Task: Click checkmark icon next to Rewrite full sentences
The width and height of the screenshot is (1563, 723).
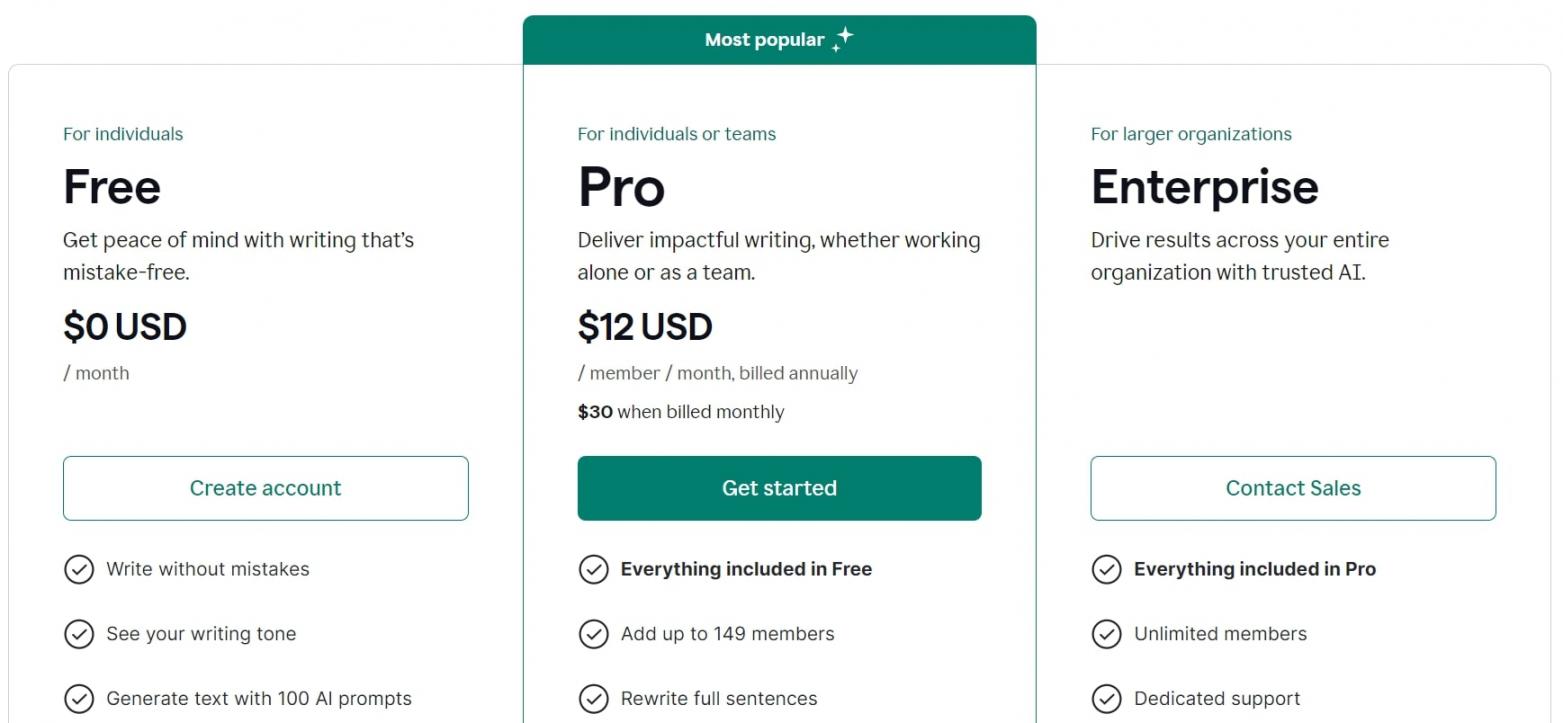Action: [593, 699]
